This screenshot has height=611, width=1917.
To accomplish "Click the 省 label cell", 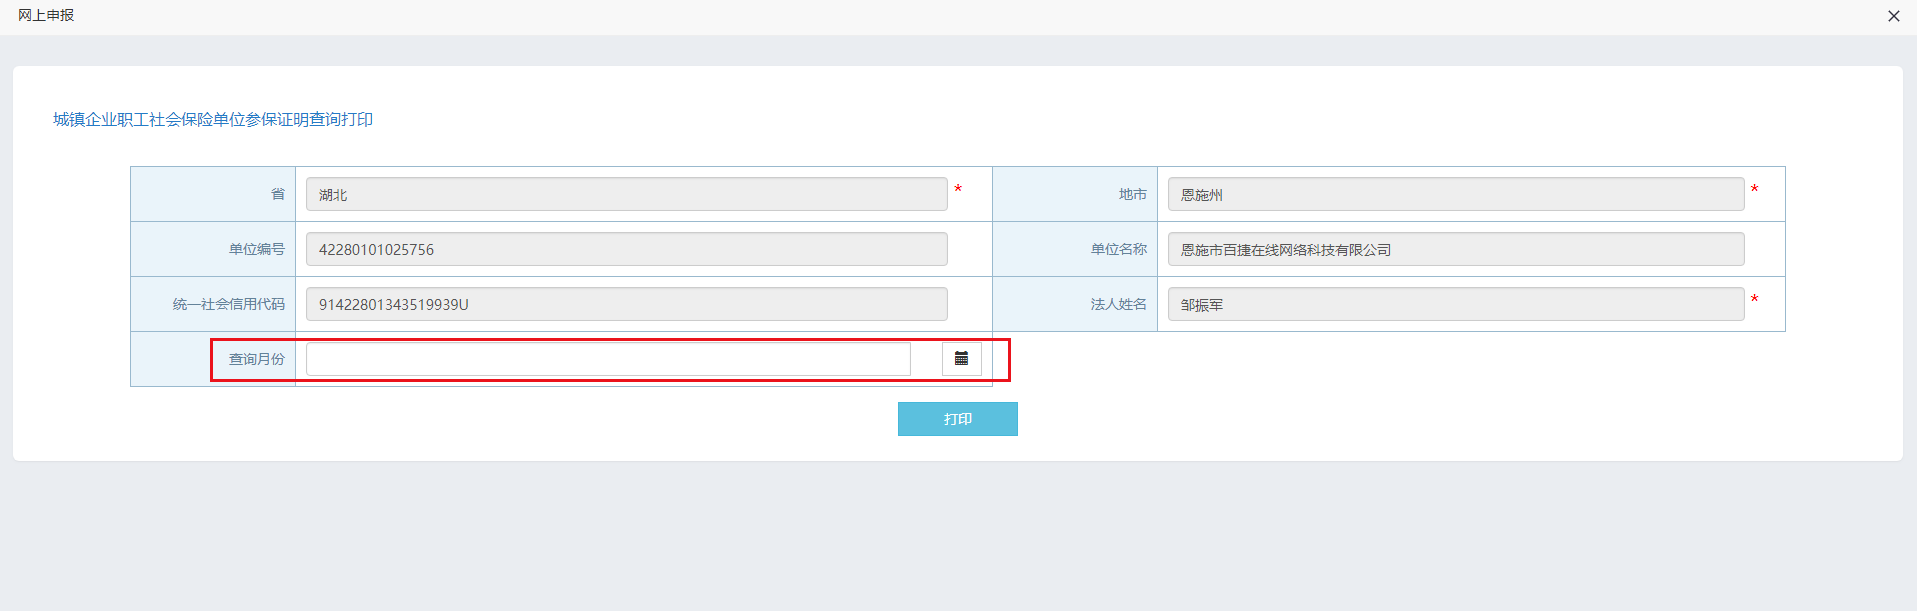I will point(277,195).
